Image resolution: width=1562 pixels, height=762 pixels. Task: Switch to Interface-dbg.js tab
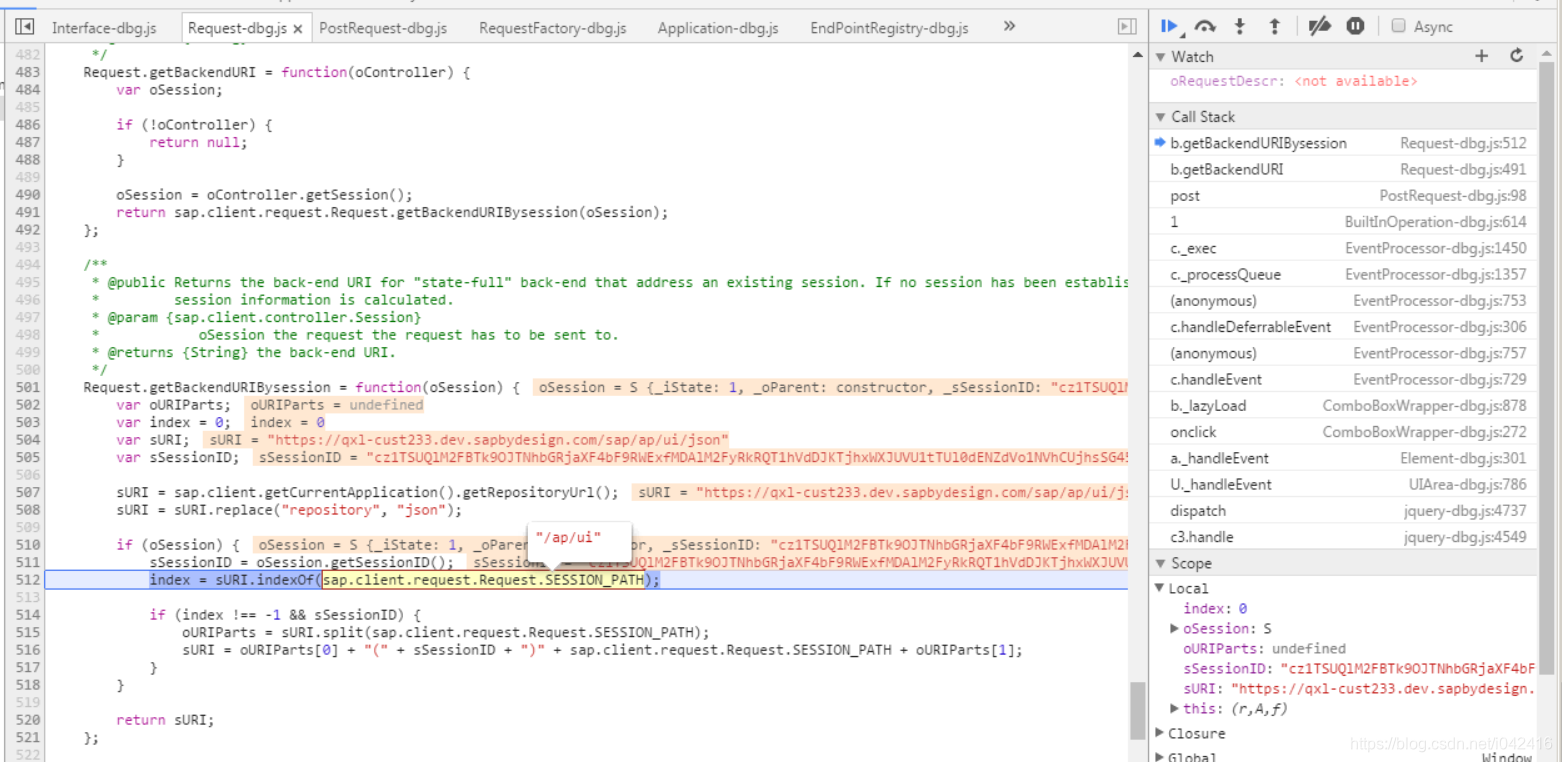tap(104, 28)
